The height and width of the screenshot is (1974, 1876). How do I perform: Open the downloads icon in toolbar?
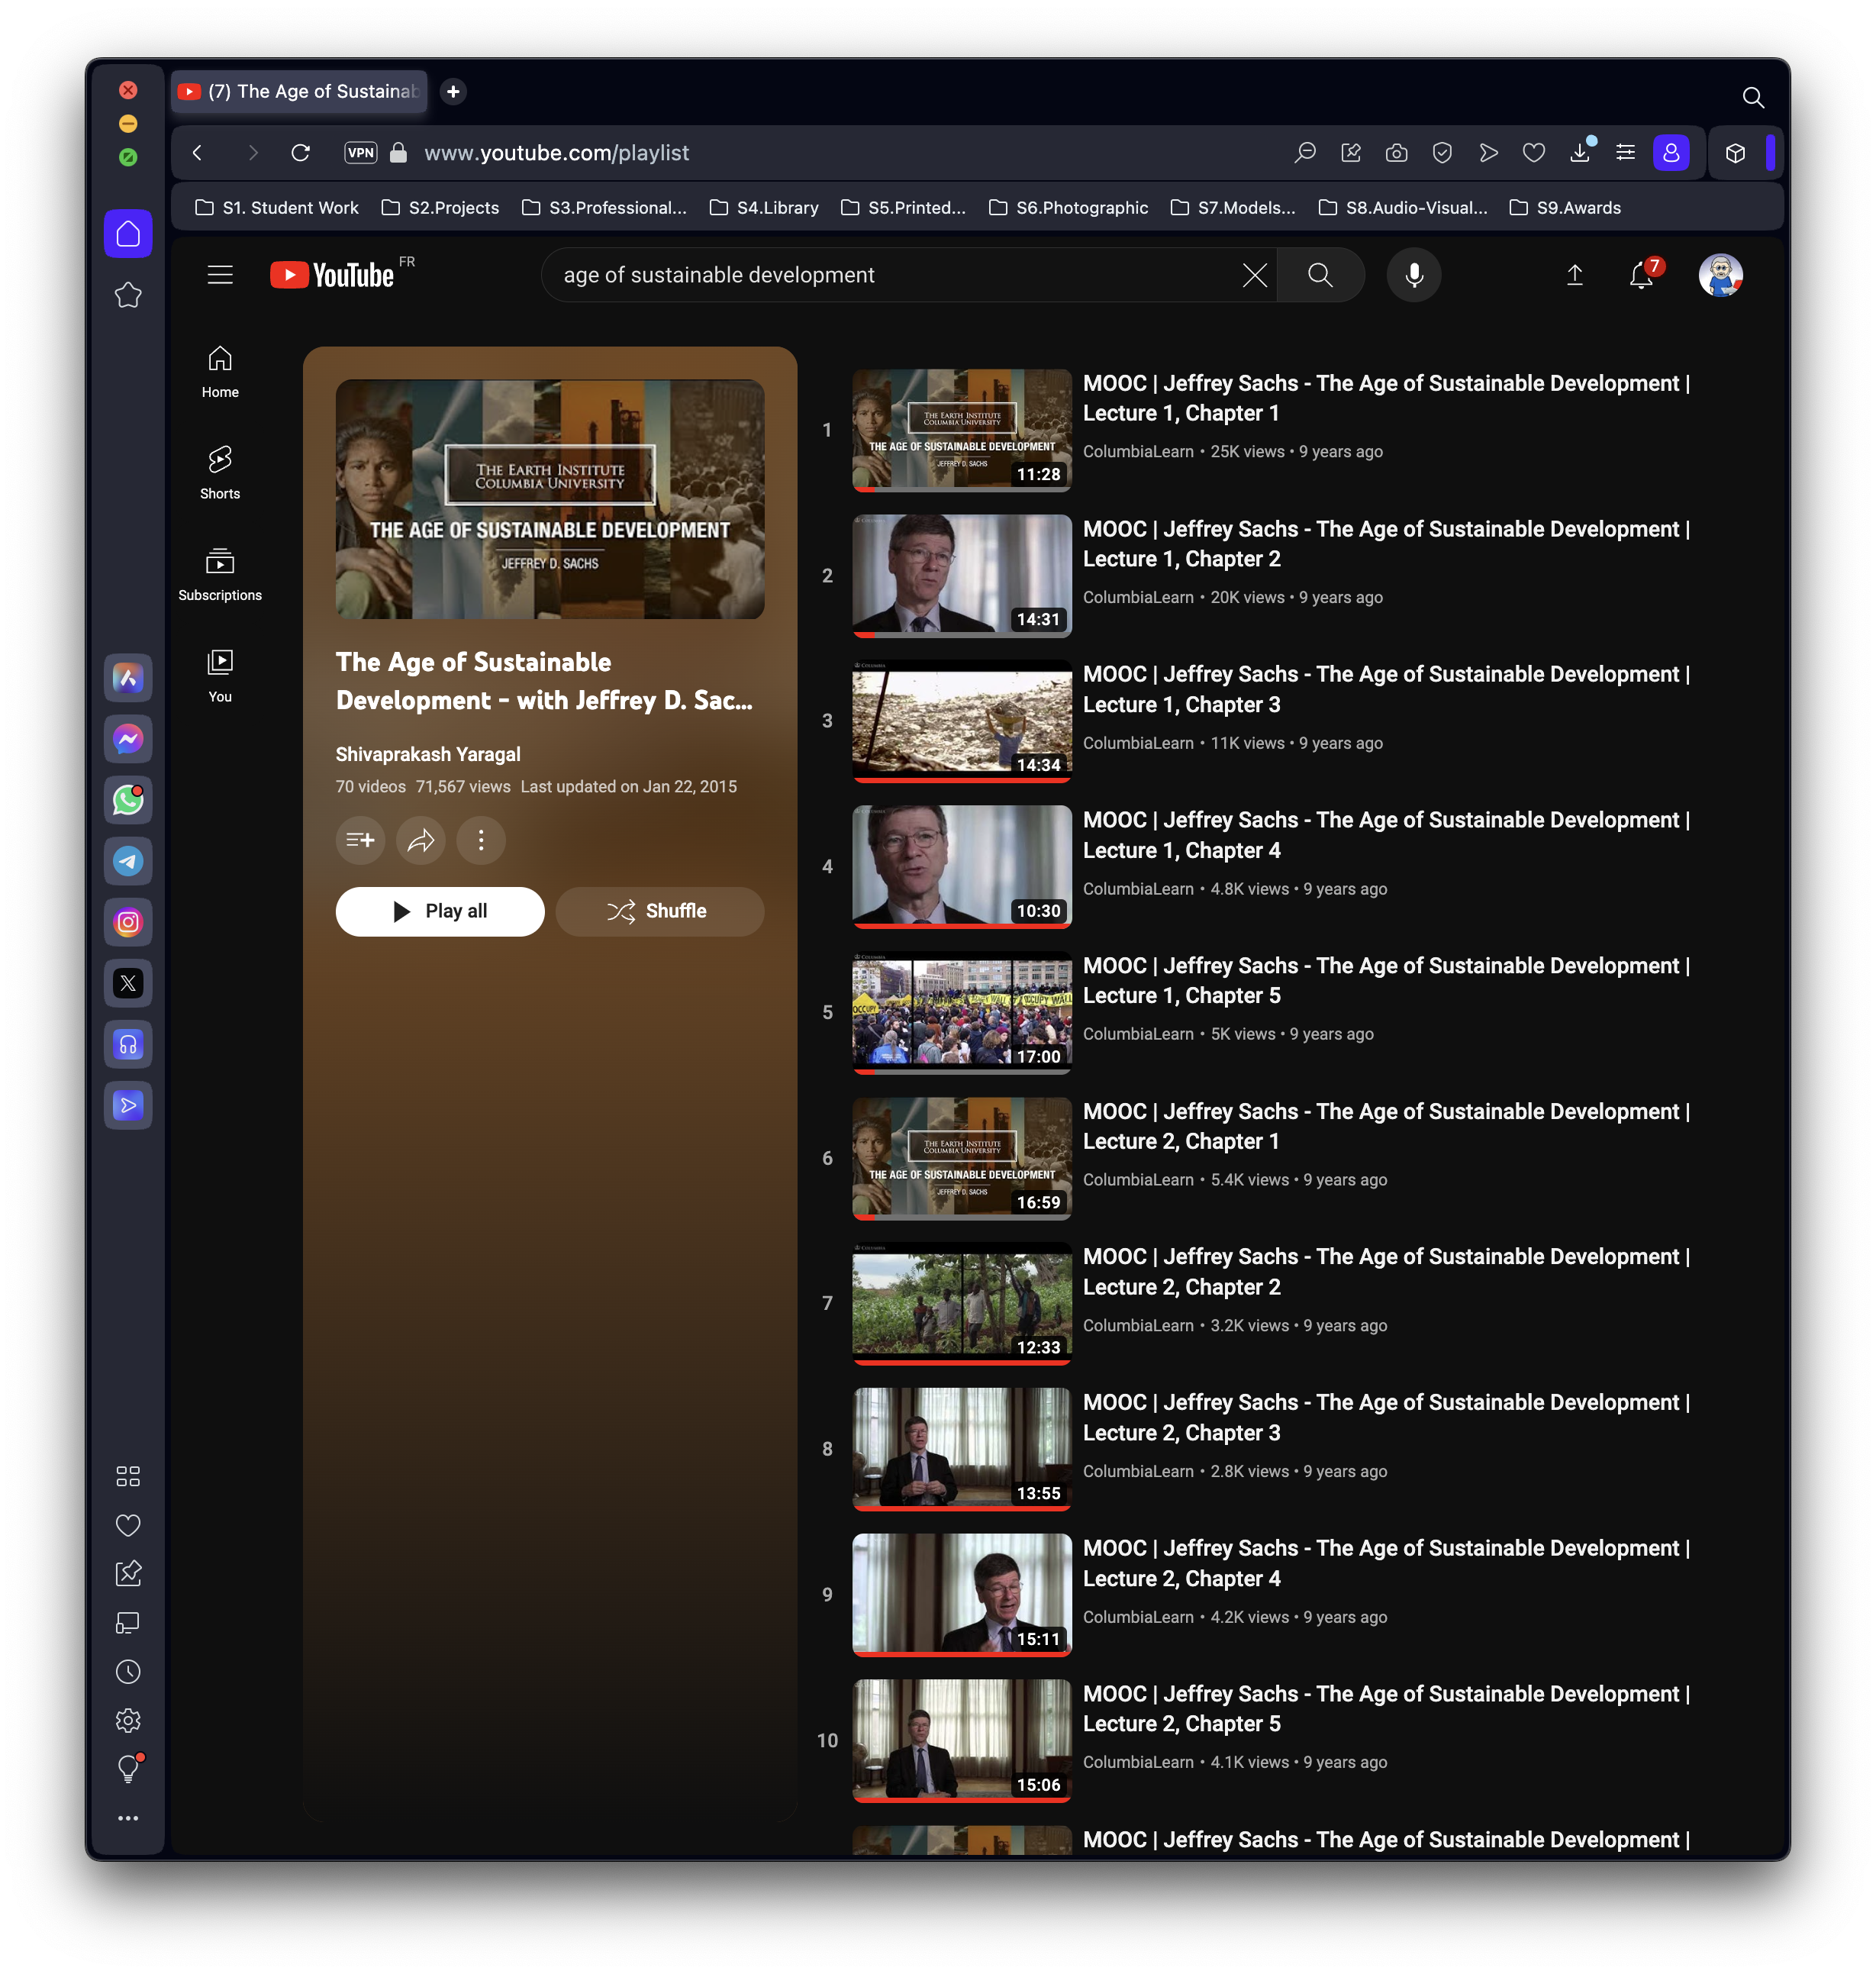1580,153
